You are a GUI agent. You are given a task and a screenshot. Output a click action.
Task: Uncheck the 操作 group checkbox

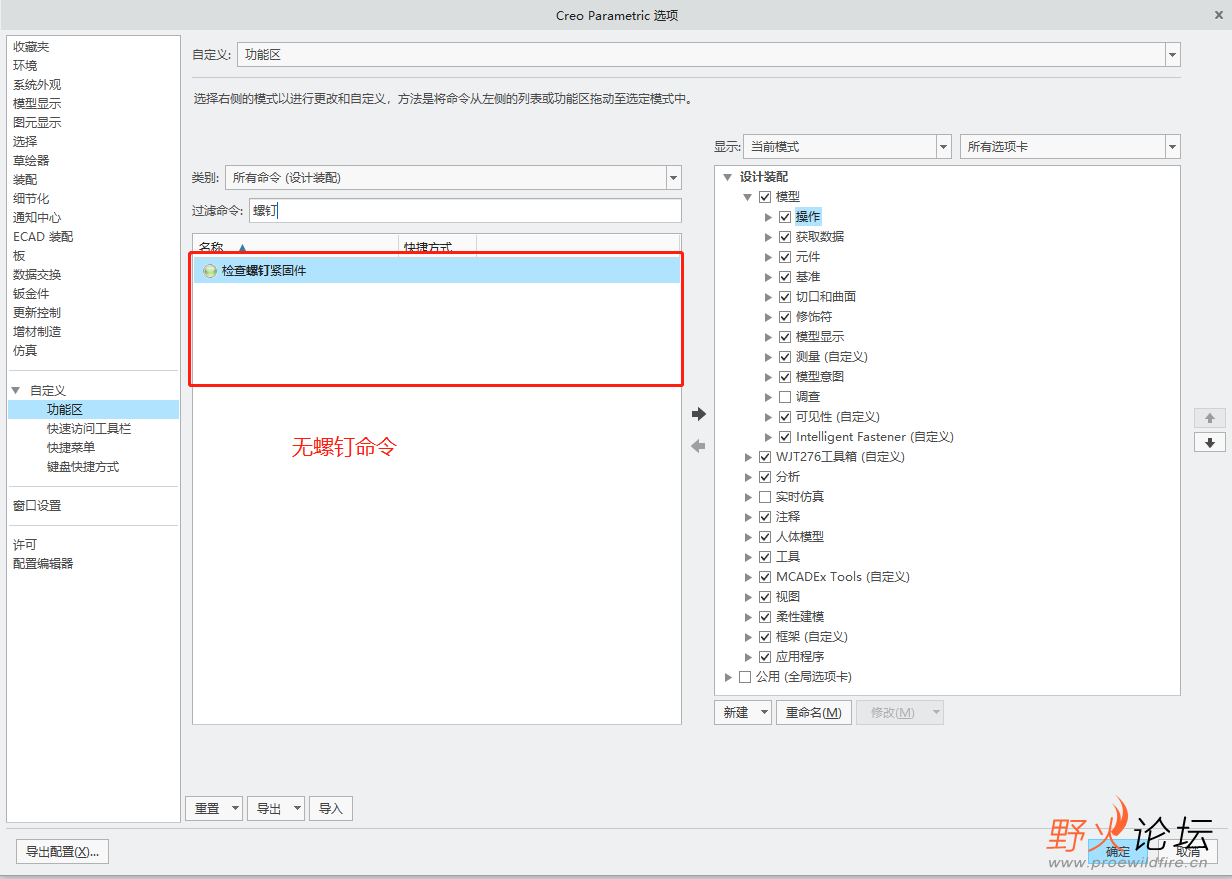785,217
